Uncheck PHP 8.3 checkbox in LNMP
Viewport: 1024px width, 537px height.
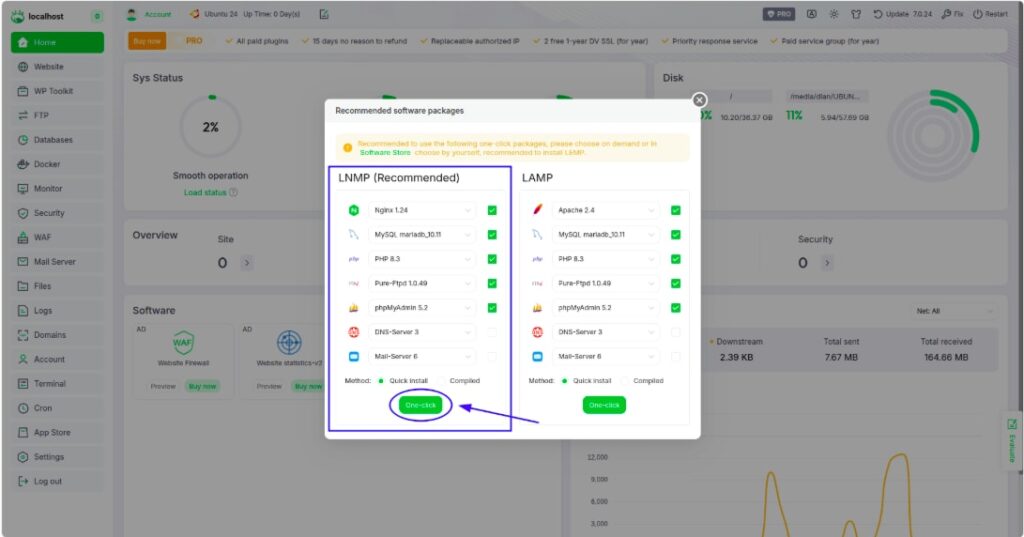pyautogui.click(x=492, y=259)
